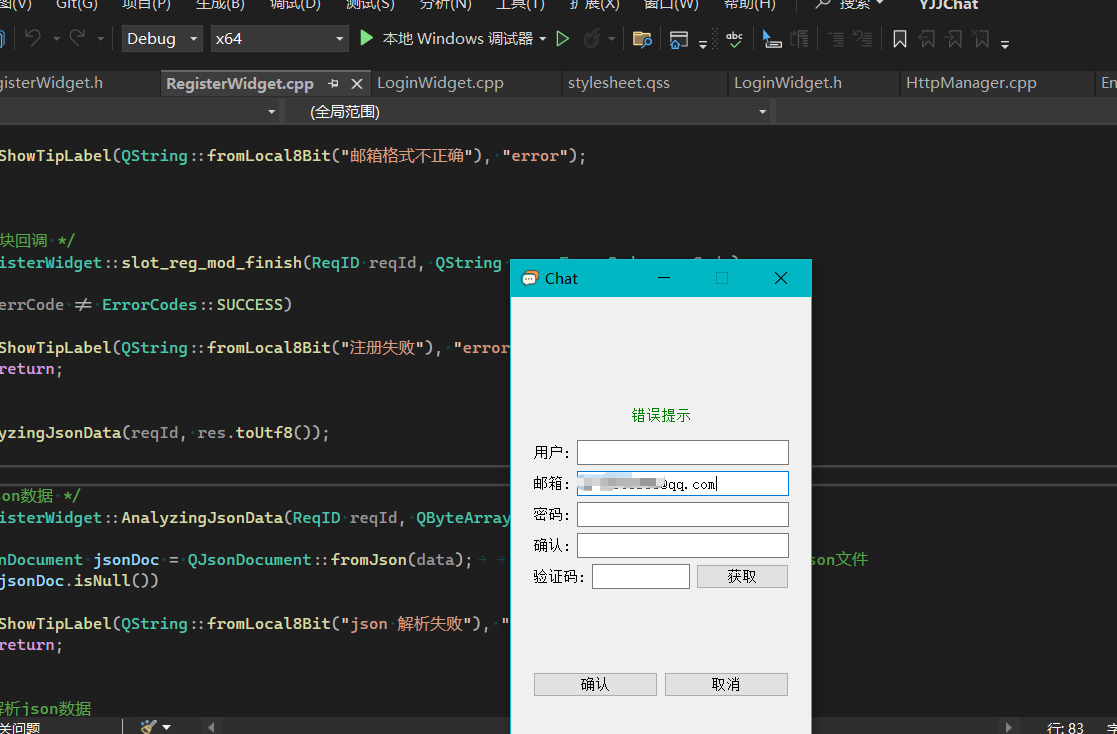Click the Redo toolbar icon
This screenshot has height=734, width=1117.
point(78,38)
